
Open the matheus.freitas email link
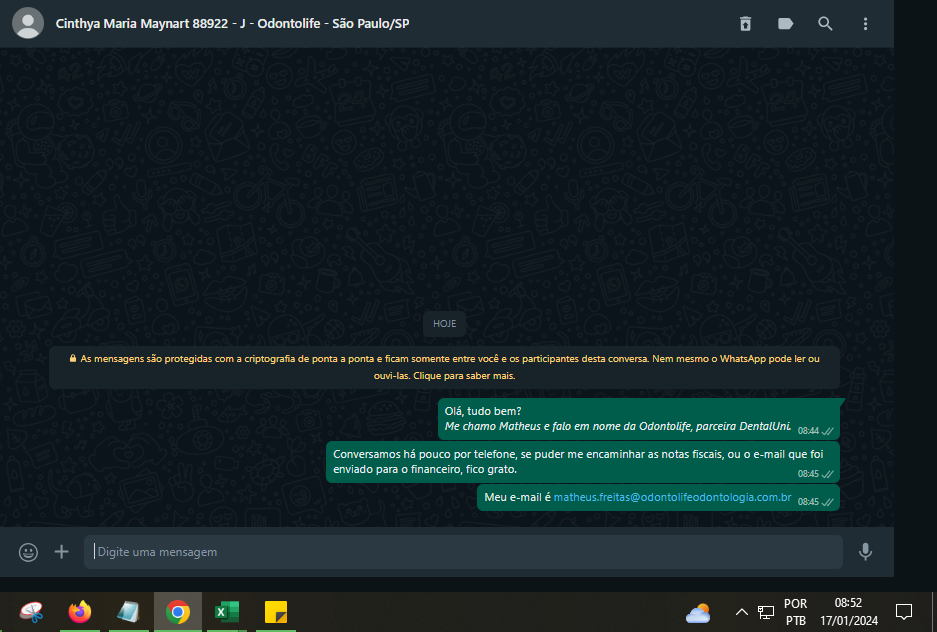point(672,497)
